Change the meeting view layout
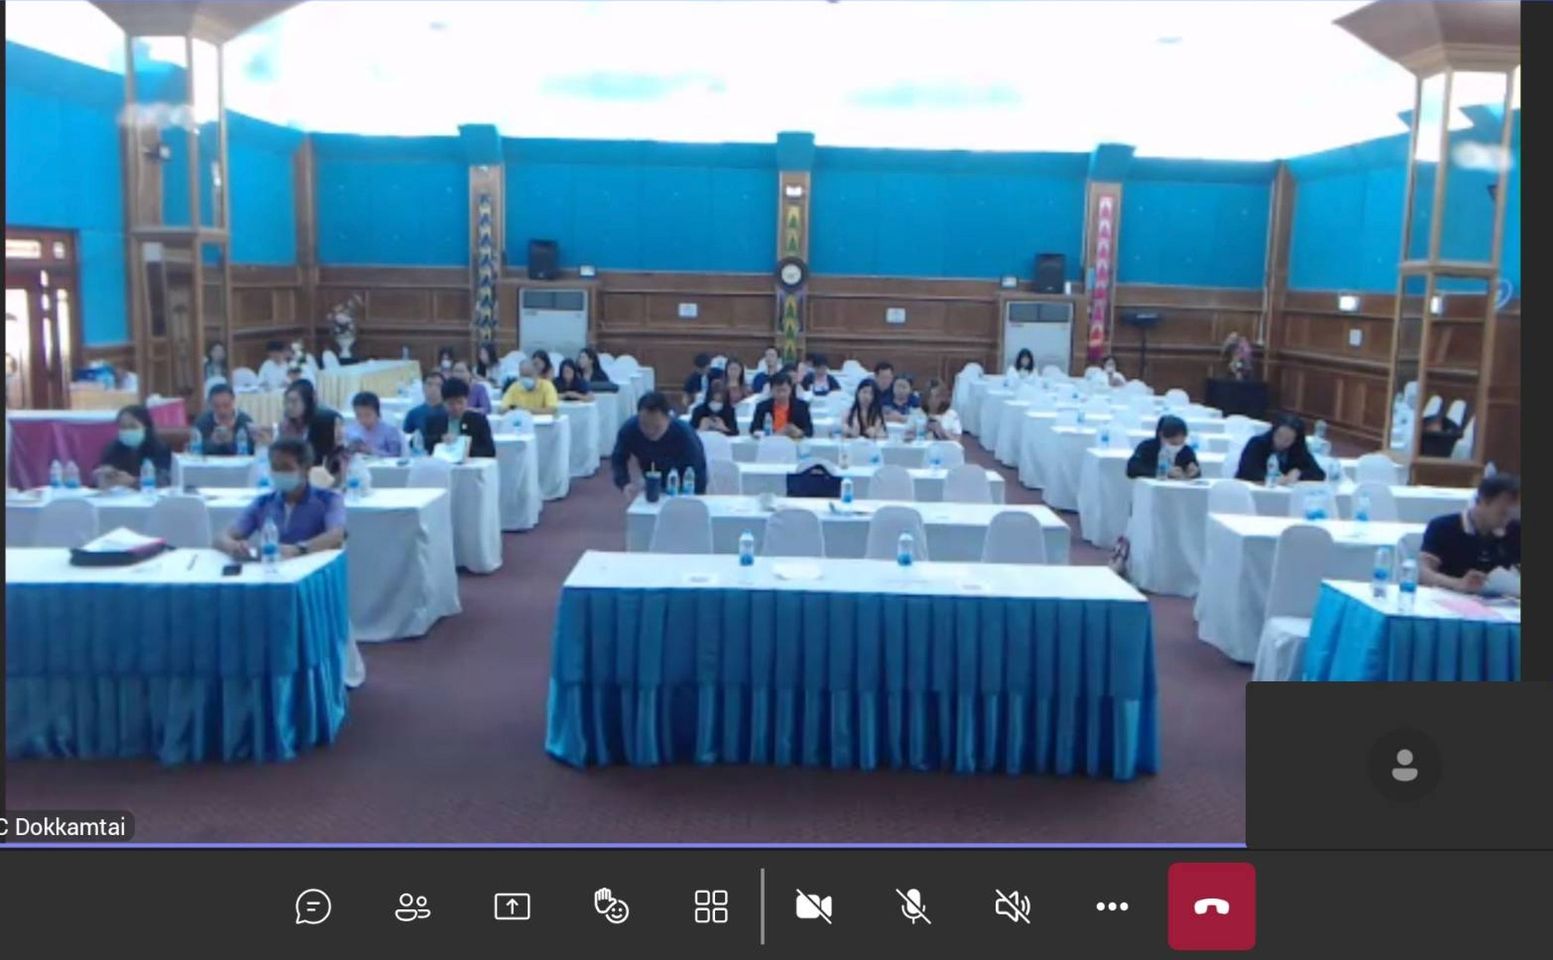The image size is (1553, 960). (711, 907)
